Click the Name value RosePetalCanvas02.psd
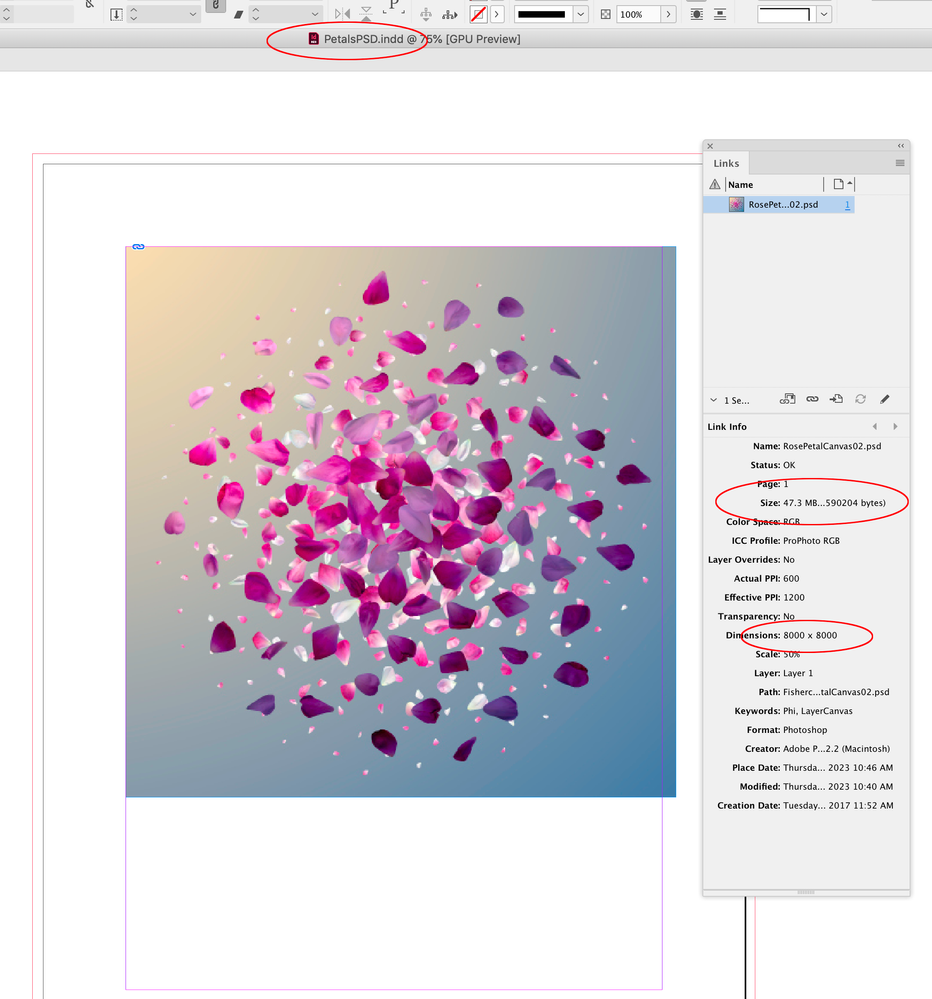Image resolution: width=932 pixels, height=999 pixels. pyautogui.click(x=832, y=446)
